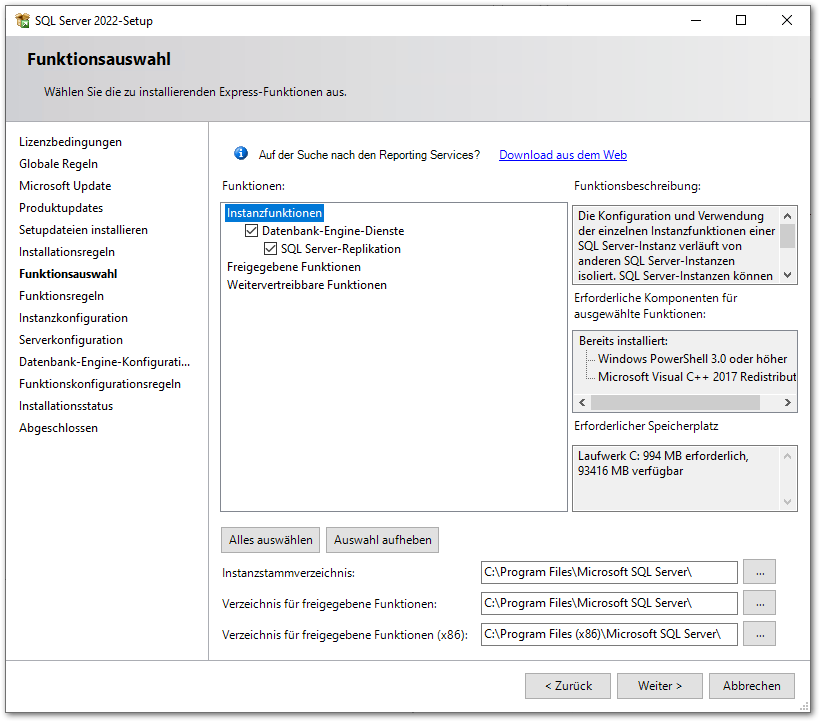Open the Download aus dem Web link
Image resolution: width=820 pixels, height=722 pixels.
click(562, 155)
